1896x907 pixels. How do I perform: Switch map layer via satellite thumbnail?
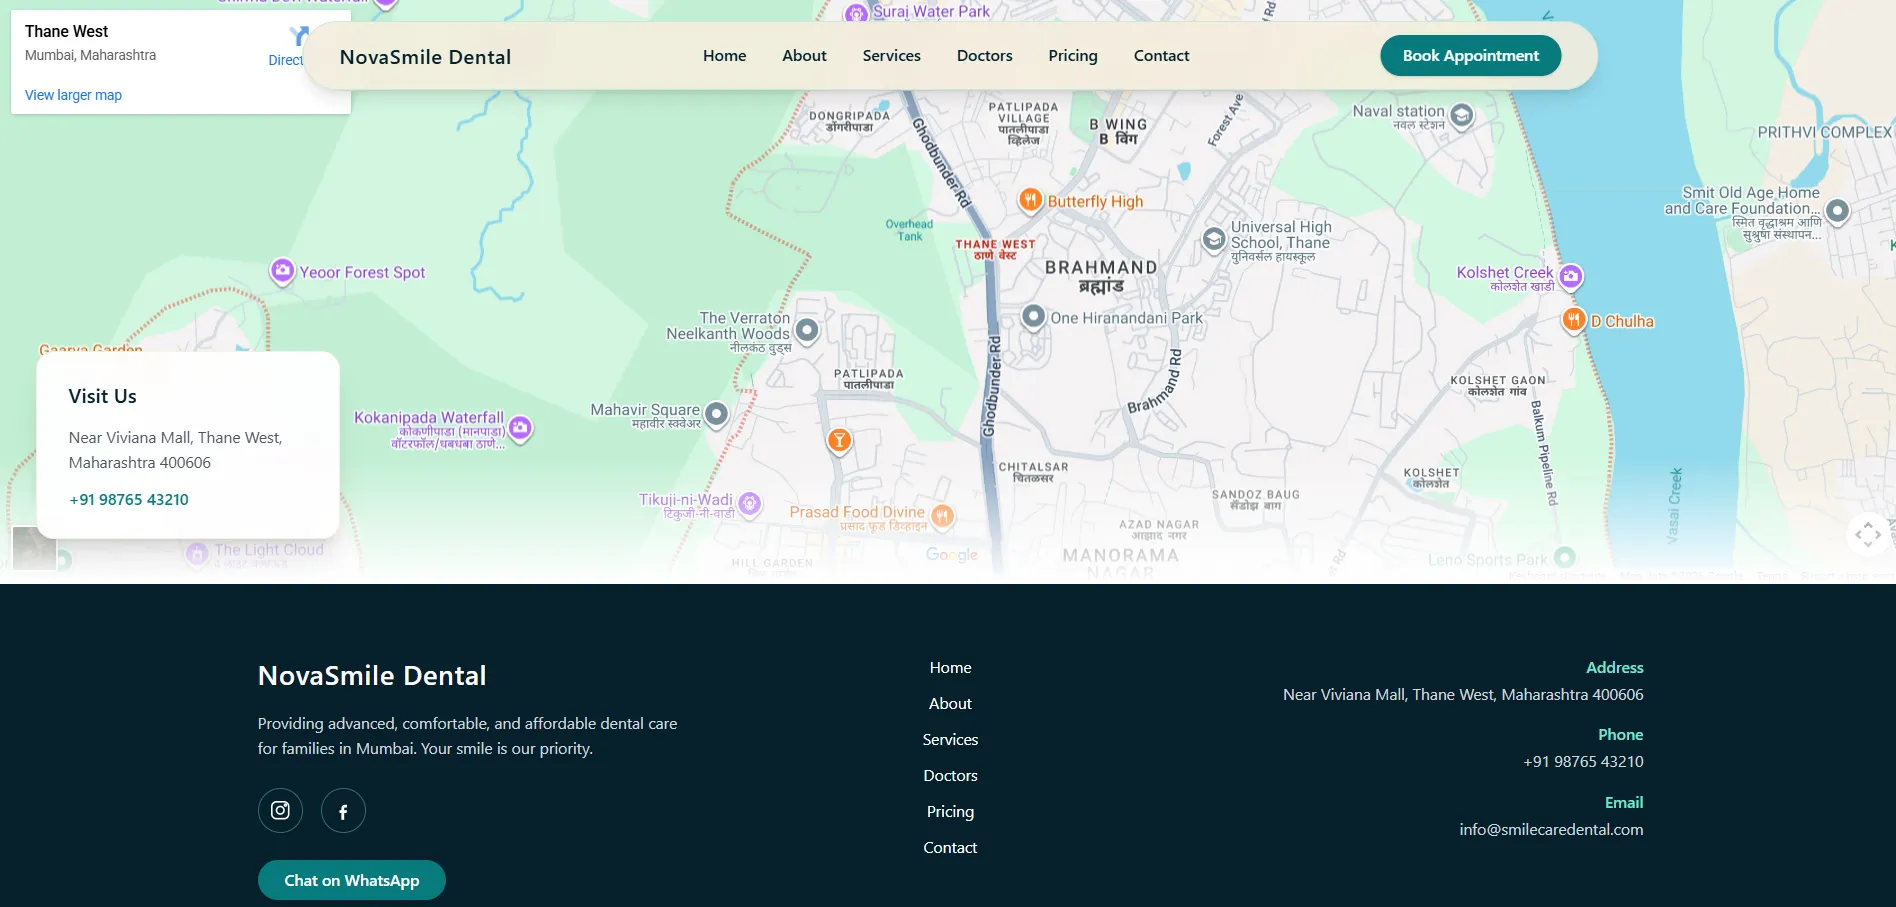(34, 548)
